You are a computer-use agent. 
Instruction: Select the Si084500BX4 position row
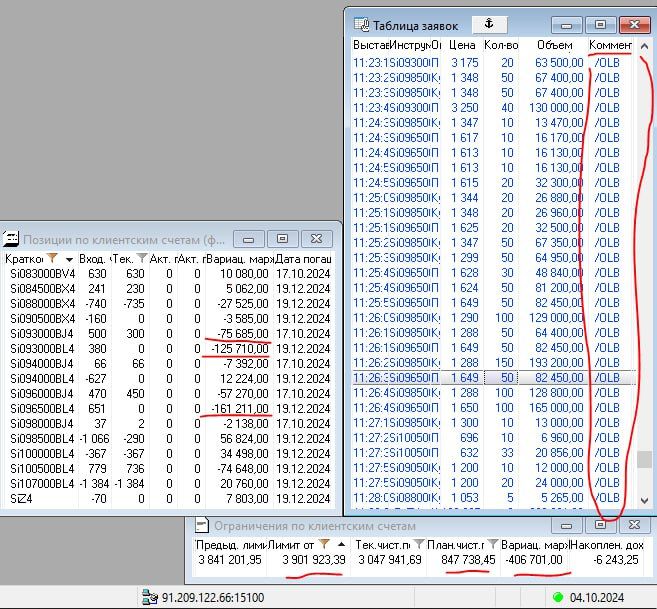(x=169, y=289)
